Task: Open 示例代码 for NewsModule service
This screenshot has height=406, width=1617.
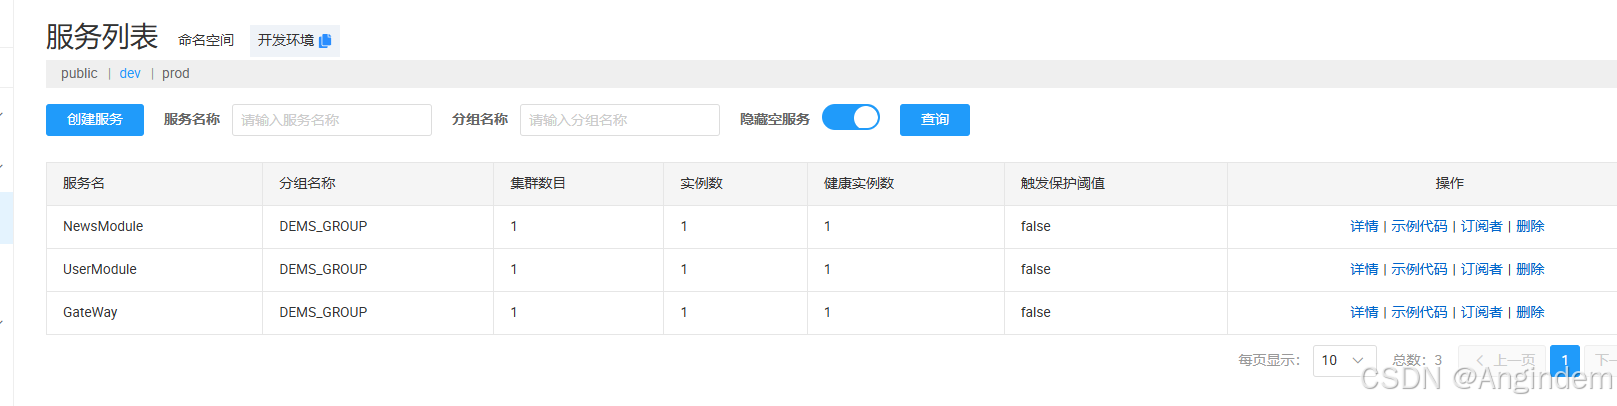Action: [x=1419, y=227]
